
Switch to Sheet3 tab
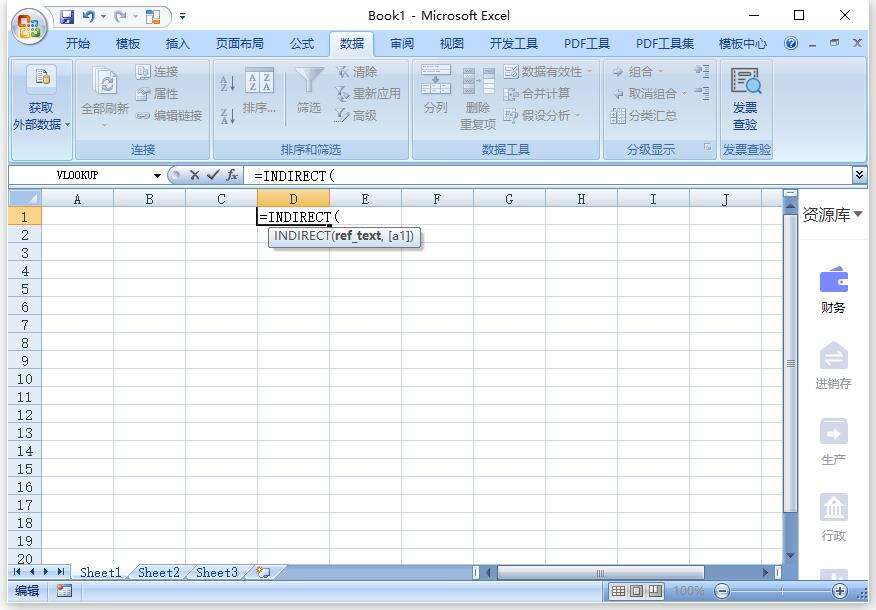[217, 573]
